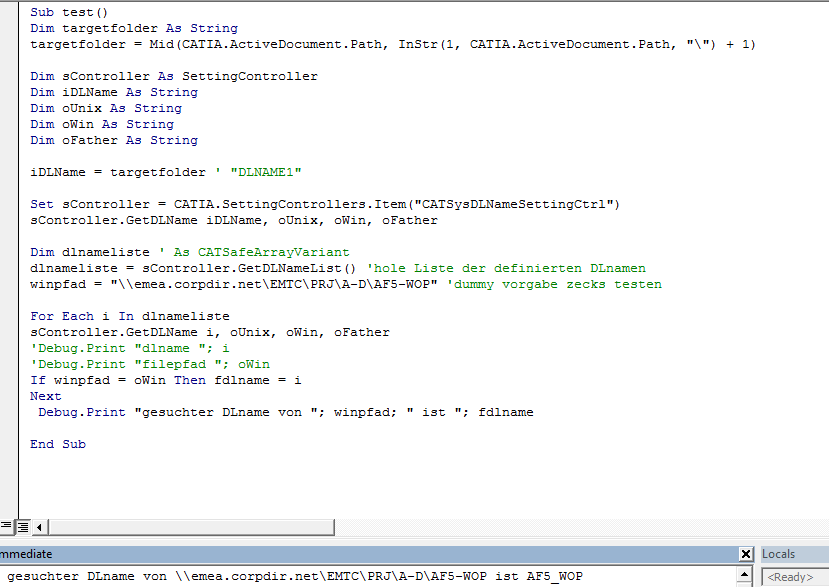Click 'AF5_WOP' result in Immediate window

tap(555, 576)
